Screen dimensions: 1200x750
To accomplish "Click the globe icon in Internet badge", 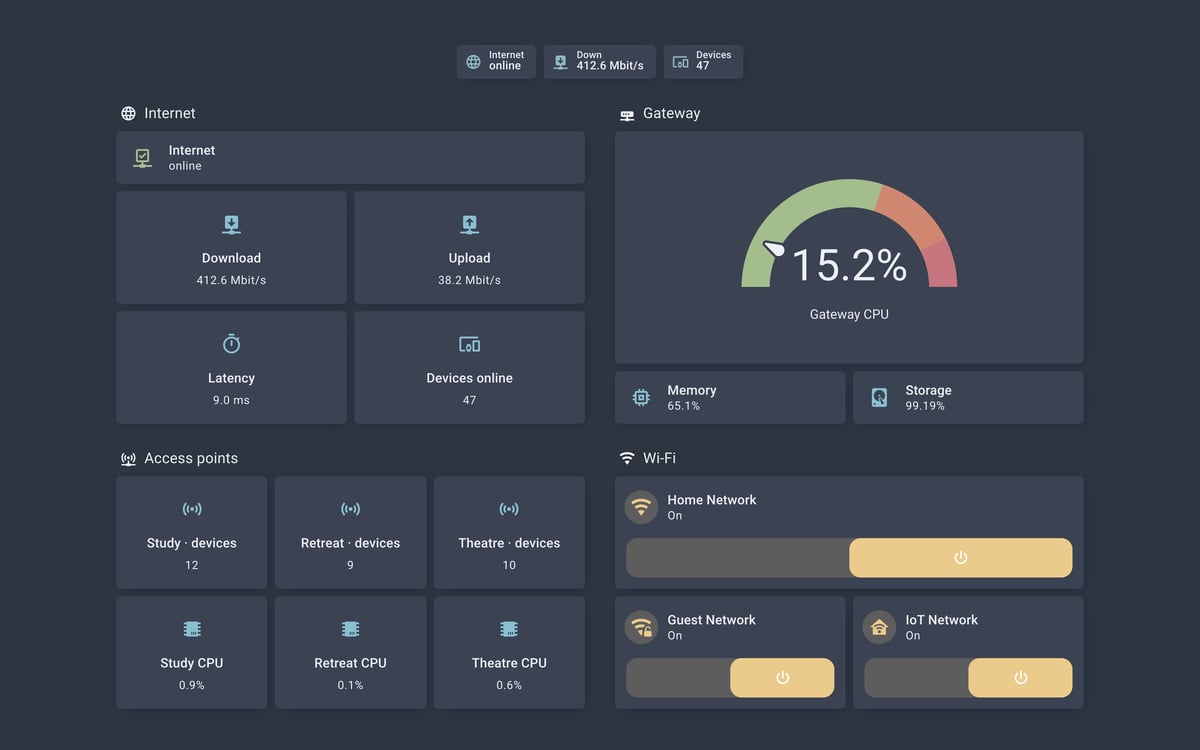I will [x=474, y=62].
